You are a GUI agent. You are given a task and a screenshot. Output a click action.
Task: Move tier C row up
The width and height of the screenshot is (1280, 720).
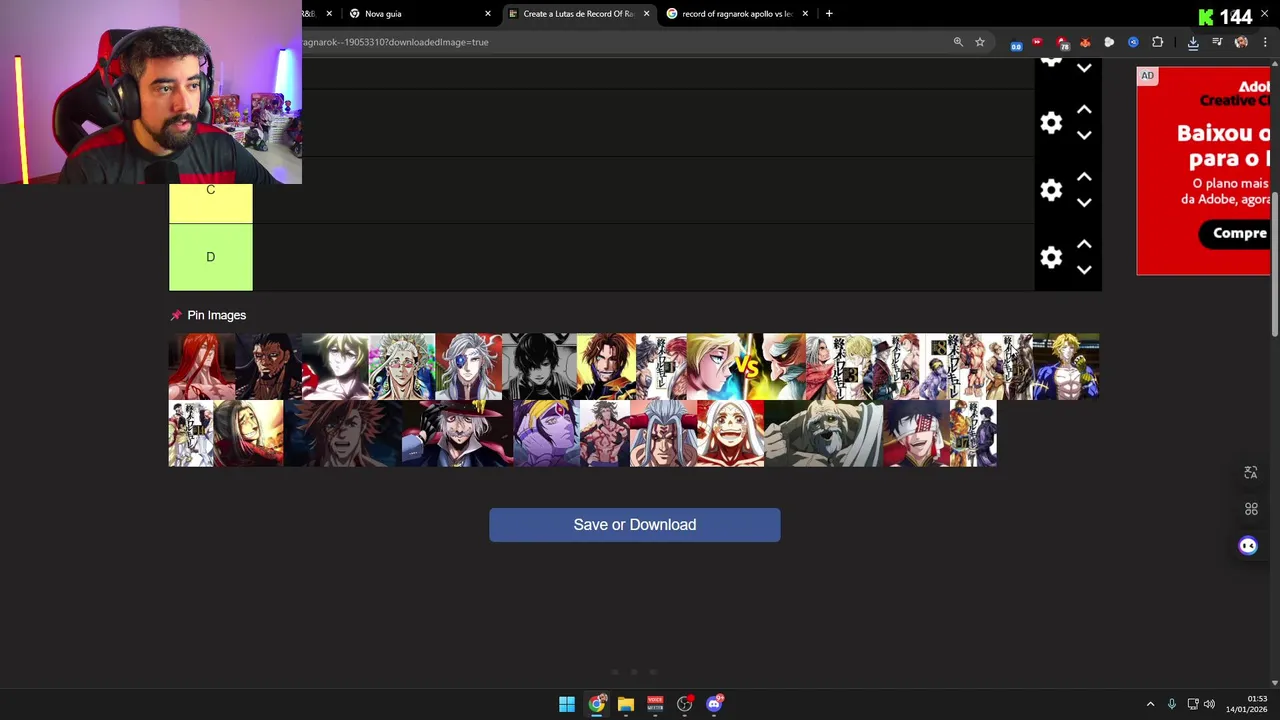[x=1084, y=177]
